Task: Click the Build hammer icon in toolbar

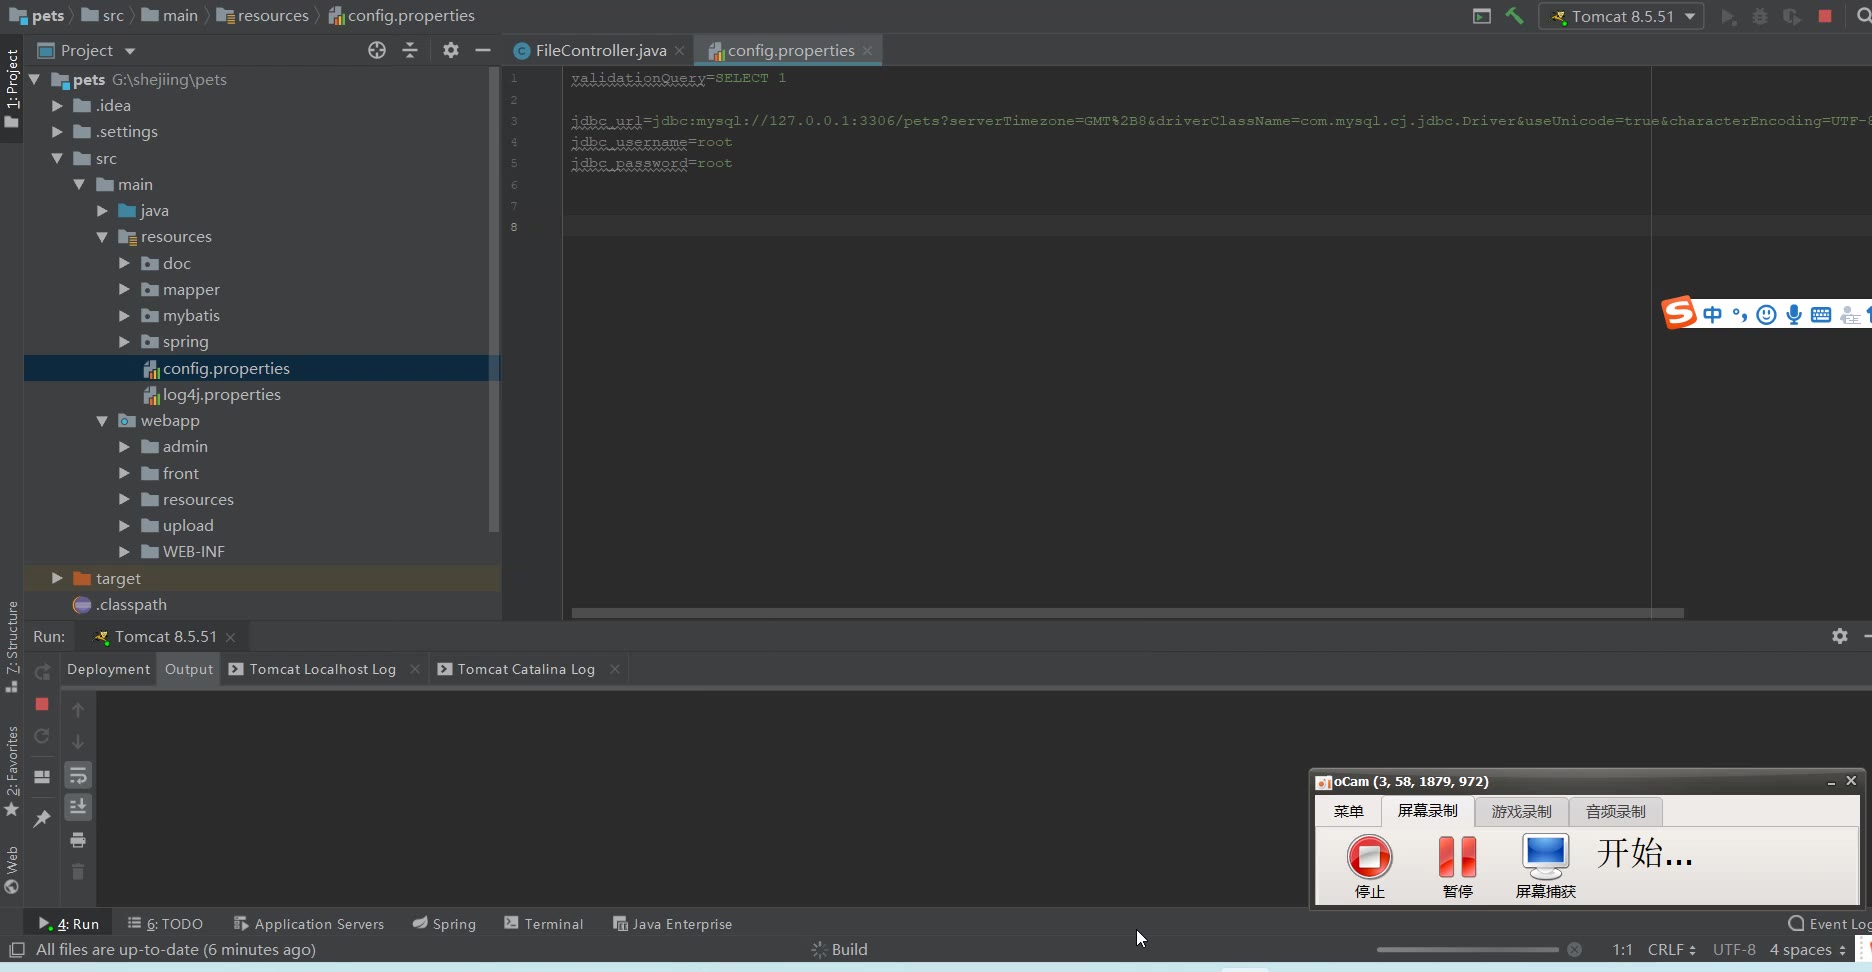Action: tap(1514, 16)
